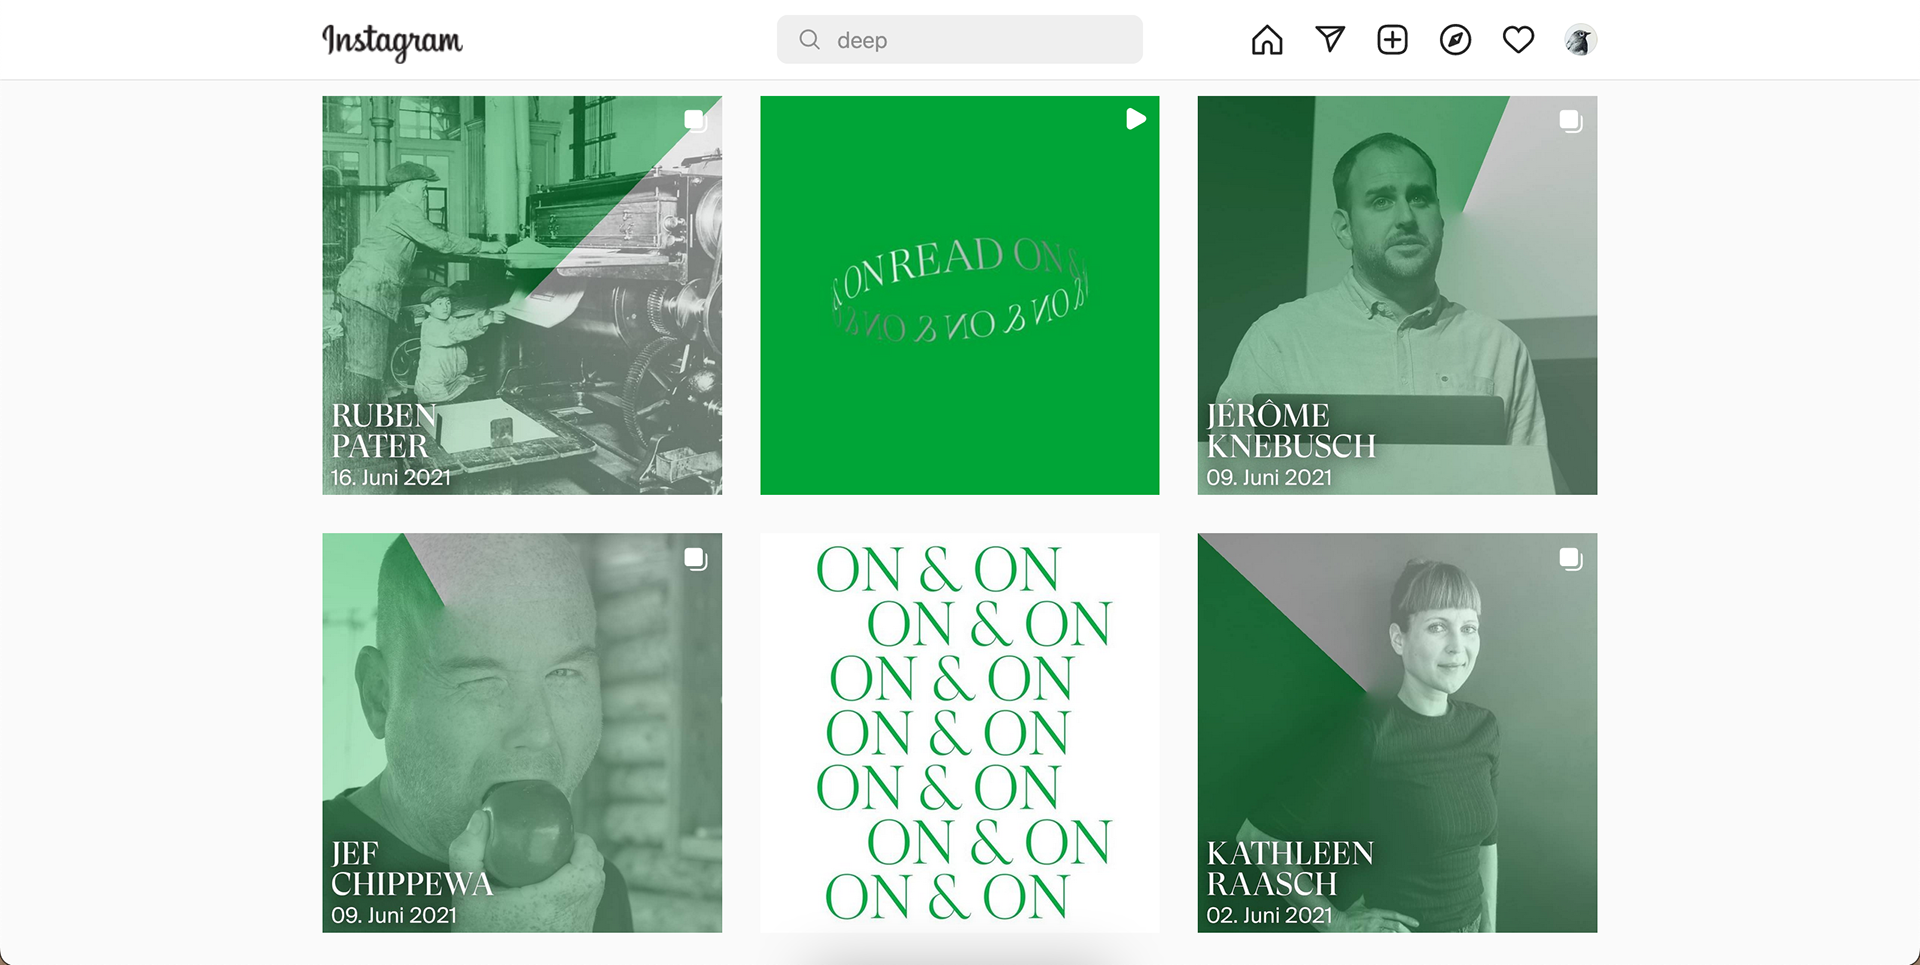Screen dimensions: 1920x965
Task: Open the Jérôme Knebusch post
Action: pos(1397,295)
